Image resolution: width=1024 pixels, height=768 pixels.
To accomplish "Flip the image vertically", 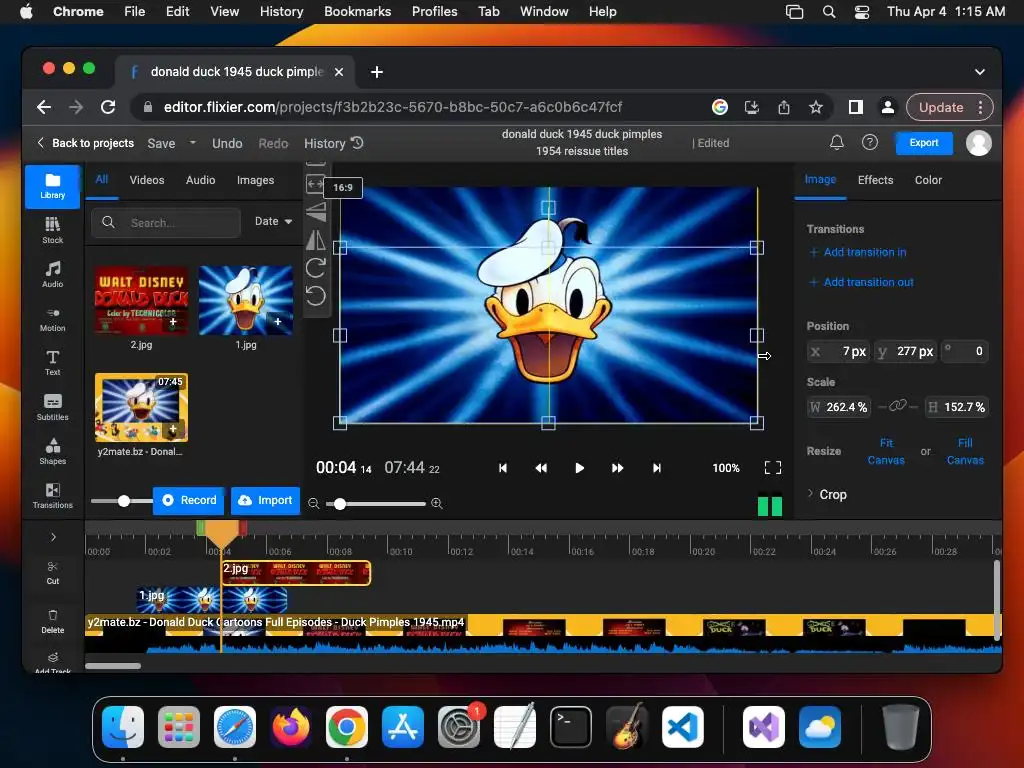I will [315, 212].
